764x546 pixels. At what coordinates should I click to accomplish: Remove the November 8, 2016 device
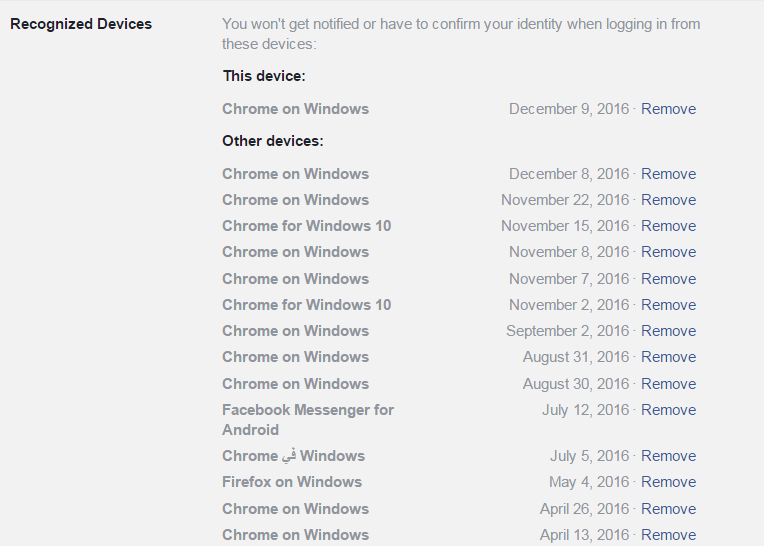point(668,252)
